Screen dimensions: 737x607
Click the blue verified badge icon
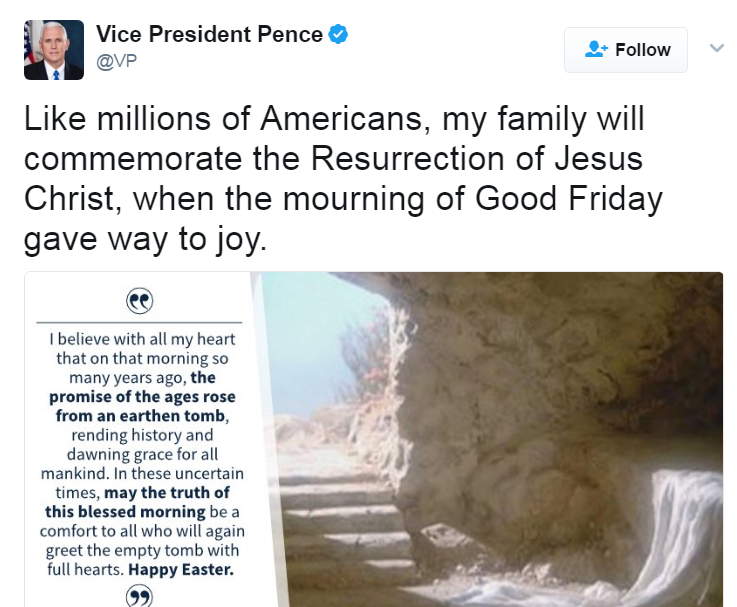[x=339, y=34]
